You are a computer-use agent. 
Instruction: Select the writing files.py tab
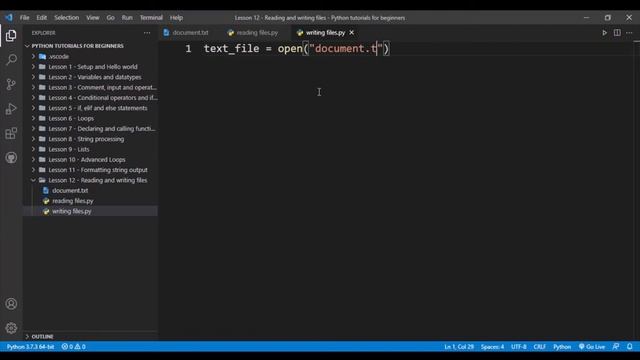pos(325,32)
